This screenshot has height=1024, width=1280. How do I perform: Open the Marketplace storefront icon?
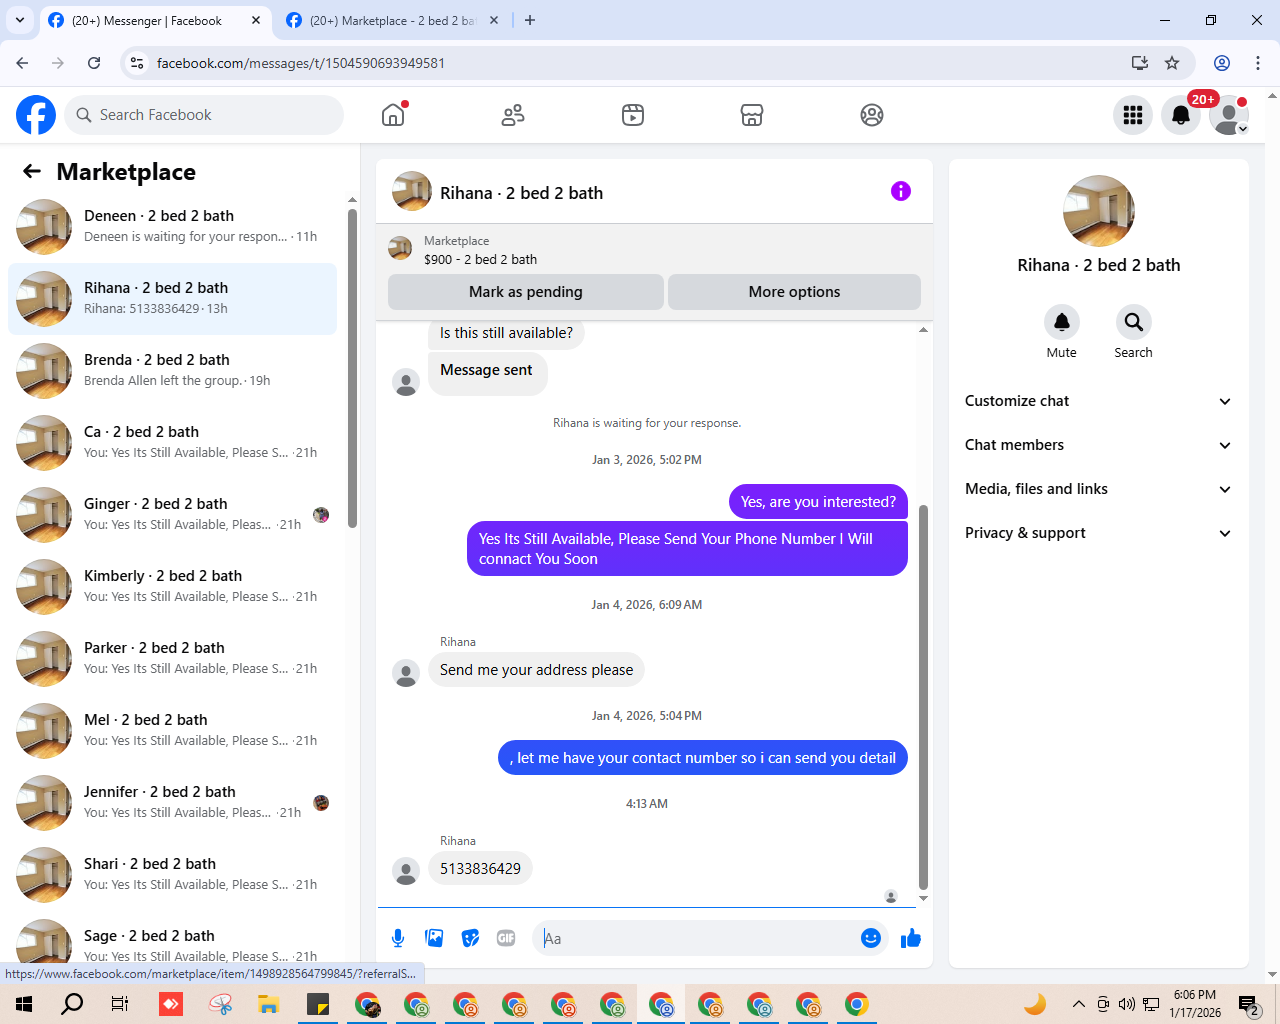[752, 115]
